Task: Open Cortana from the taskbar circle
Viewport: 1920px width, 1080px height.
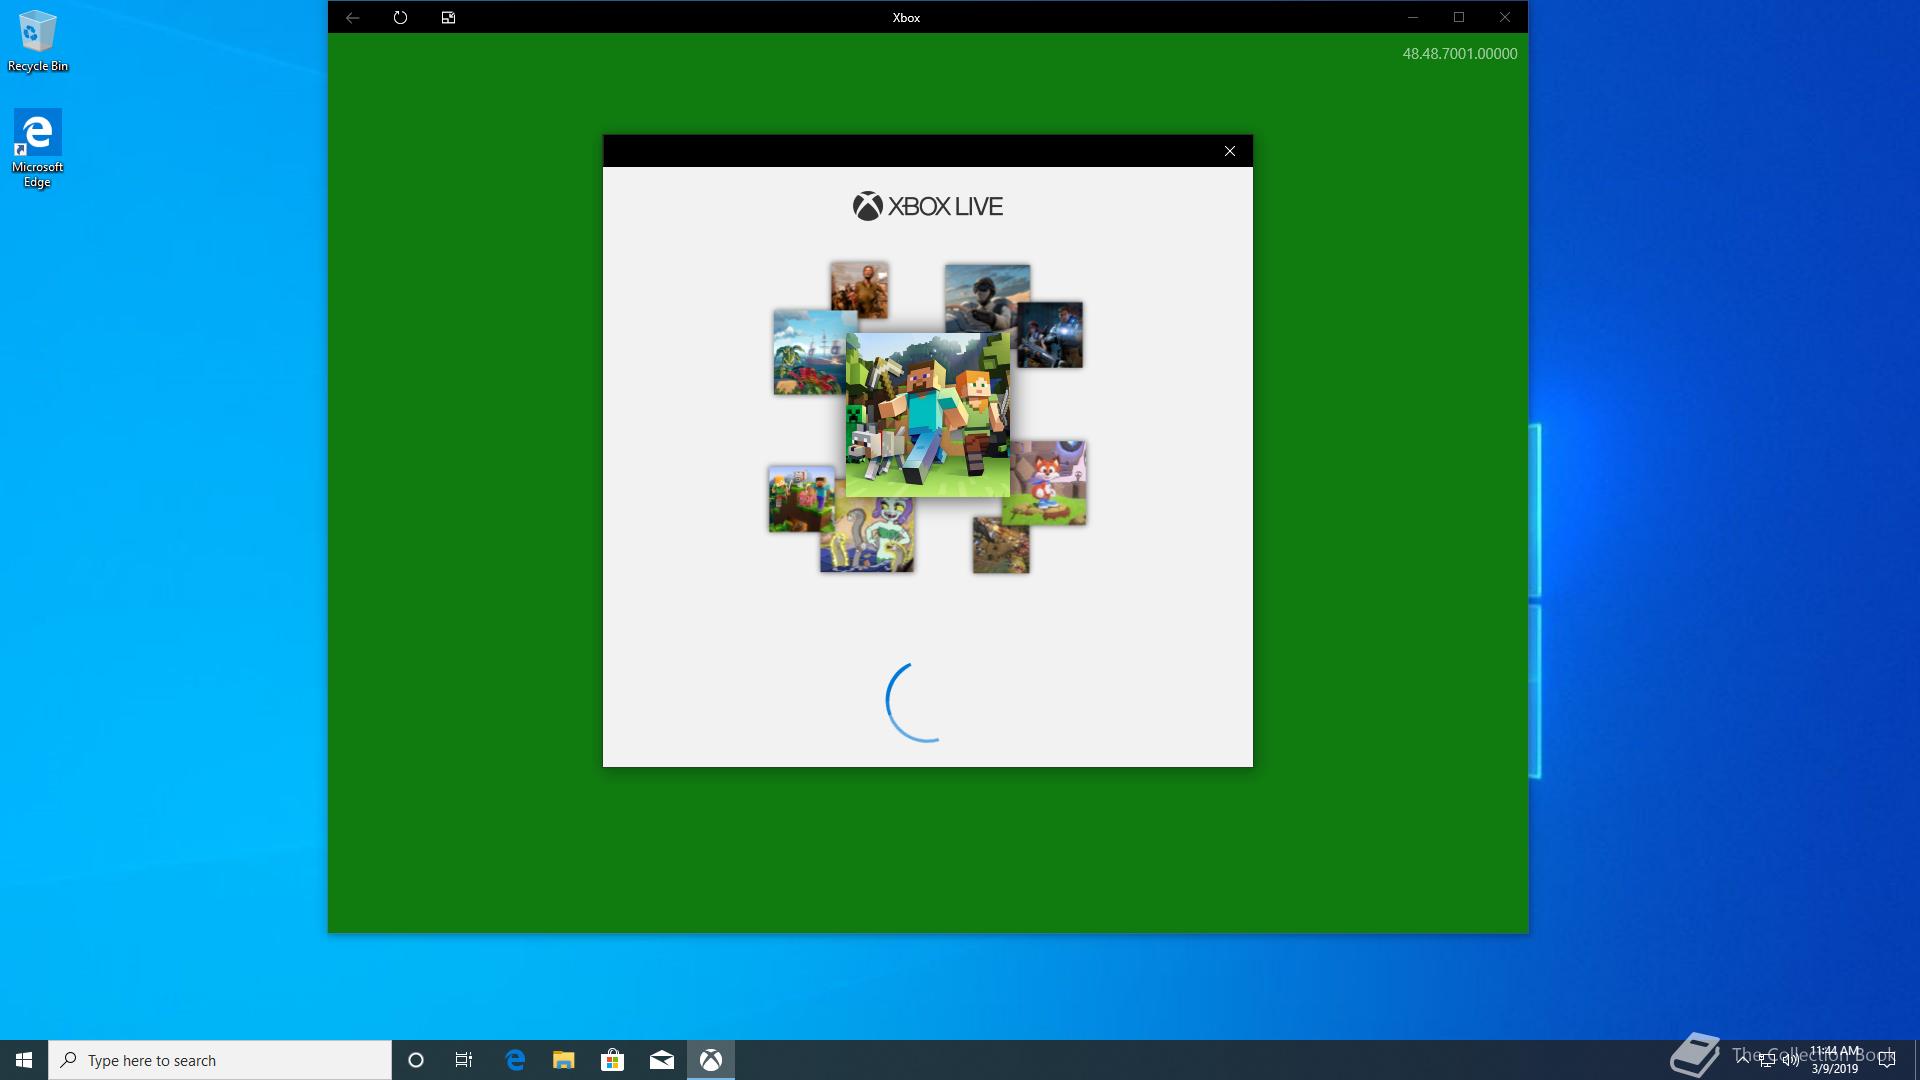Action: pyautogui.click(x=416, y=1060)
